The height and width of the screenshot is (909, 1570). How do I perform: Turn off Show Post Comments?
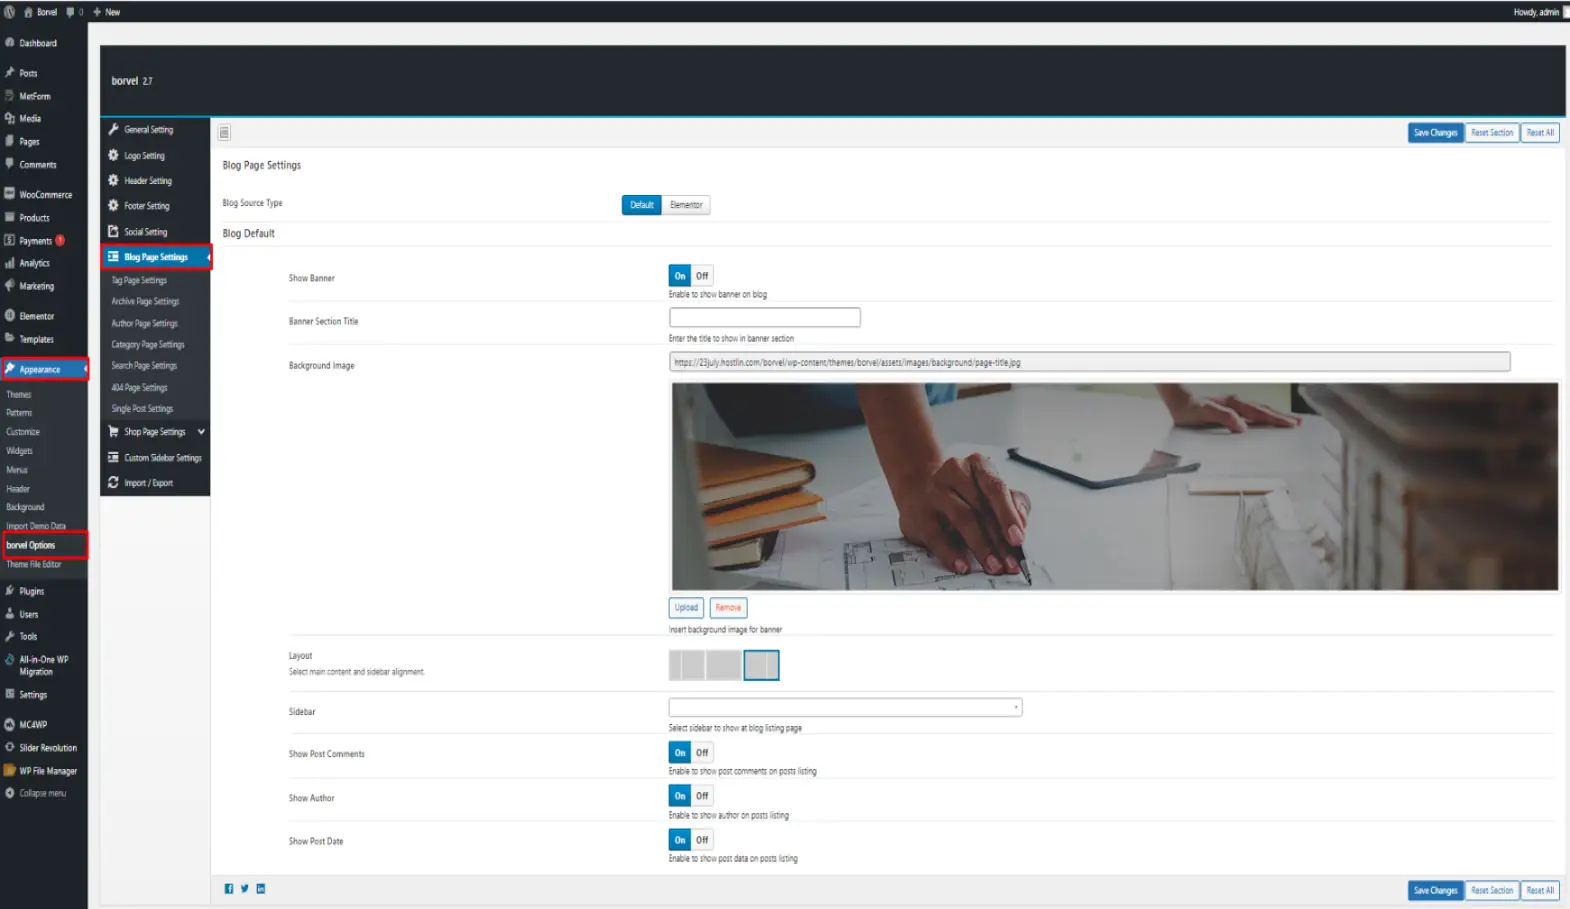(x=702, y=753)
